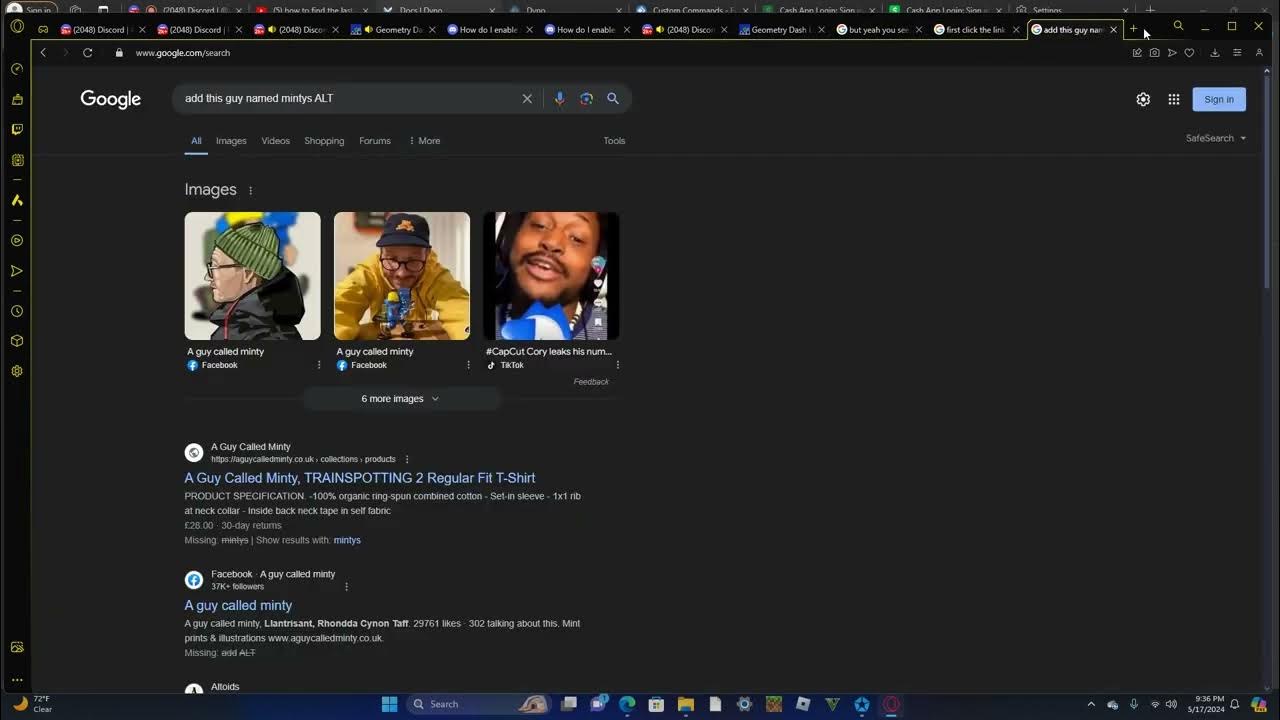Viewport: 1280px width, 720px height.
Task: Click the address bar URL
Action: [x=183, y=53]
